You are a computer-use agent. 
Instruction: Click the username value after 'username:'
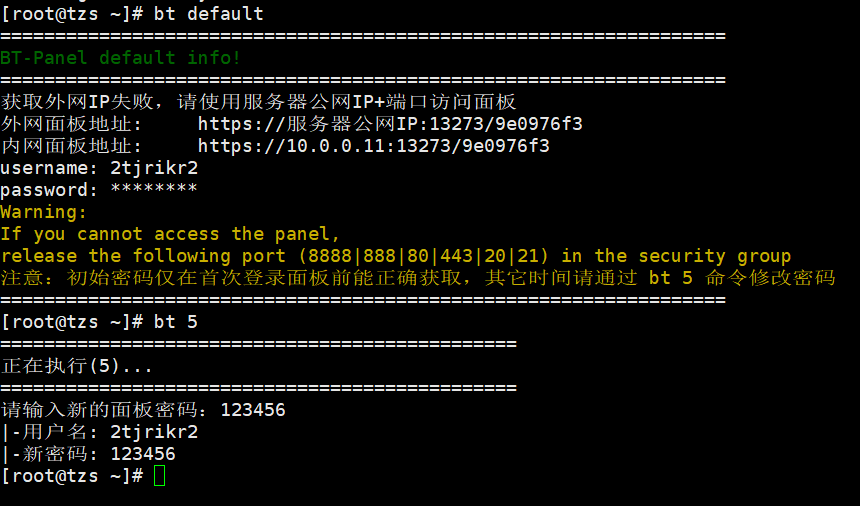coord(154,168)
